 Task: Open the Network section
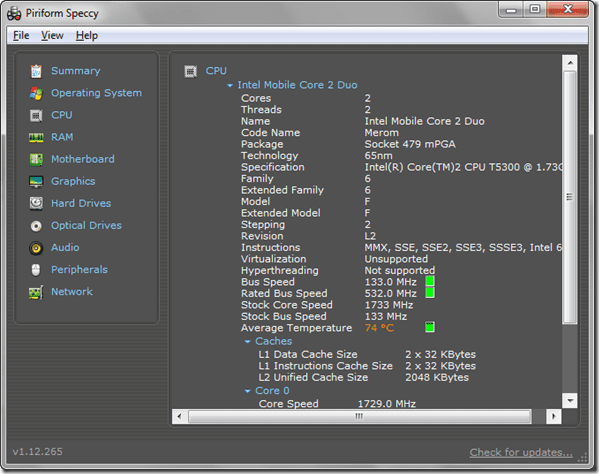coord(72,292)
